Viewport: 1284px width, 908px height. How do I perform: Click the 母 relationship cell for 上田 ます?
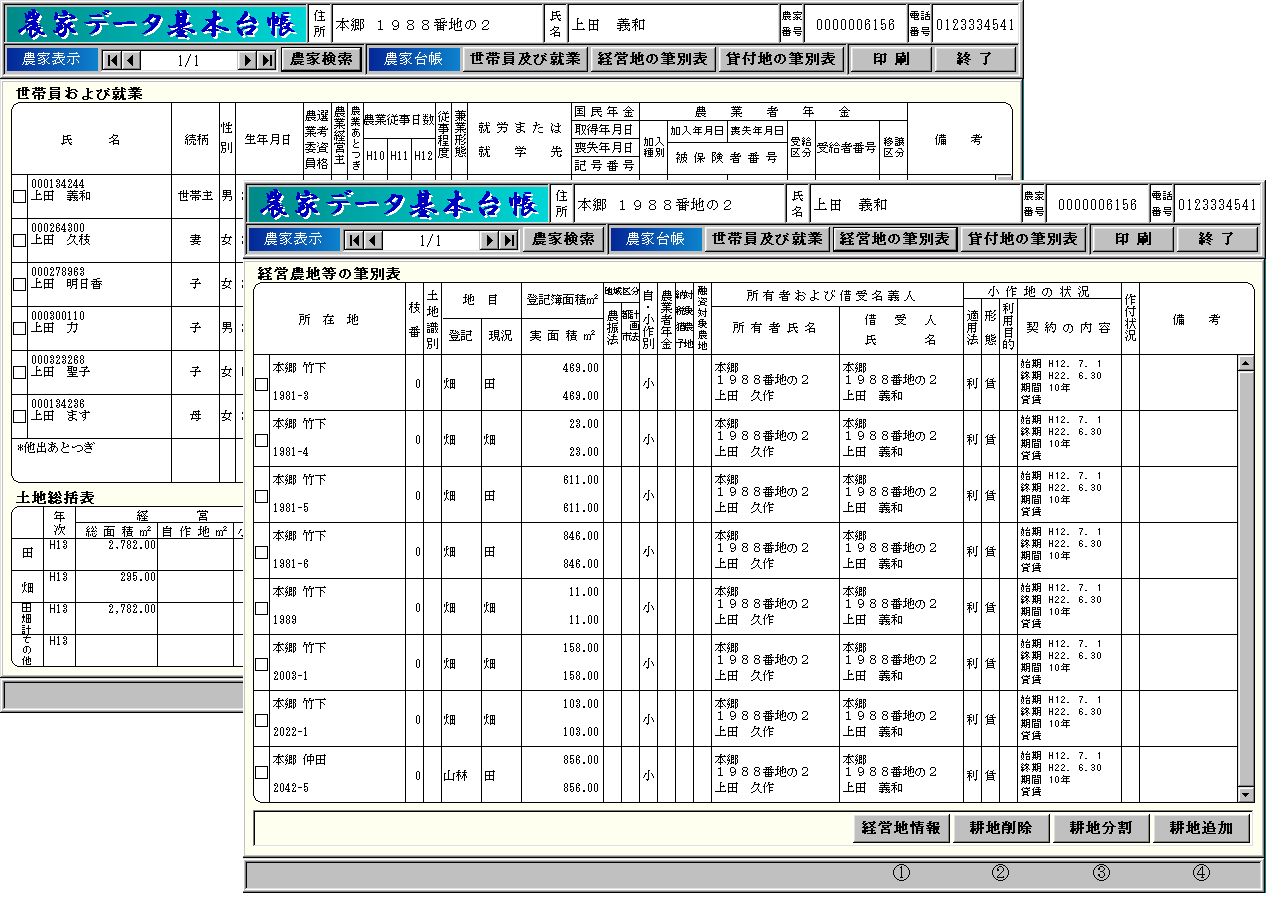coord(195,416)
